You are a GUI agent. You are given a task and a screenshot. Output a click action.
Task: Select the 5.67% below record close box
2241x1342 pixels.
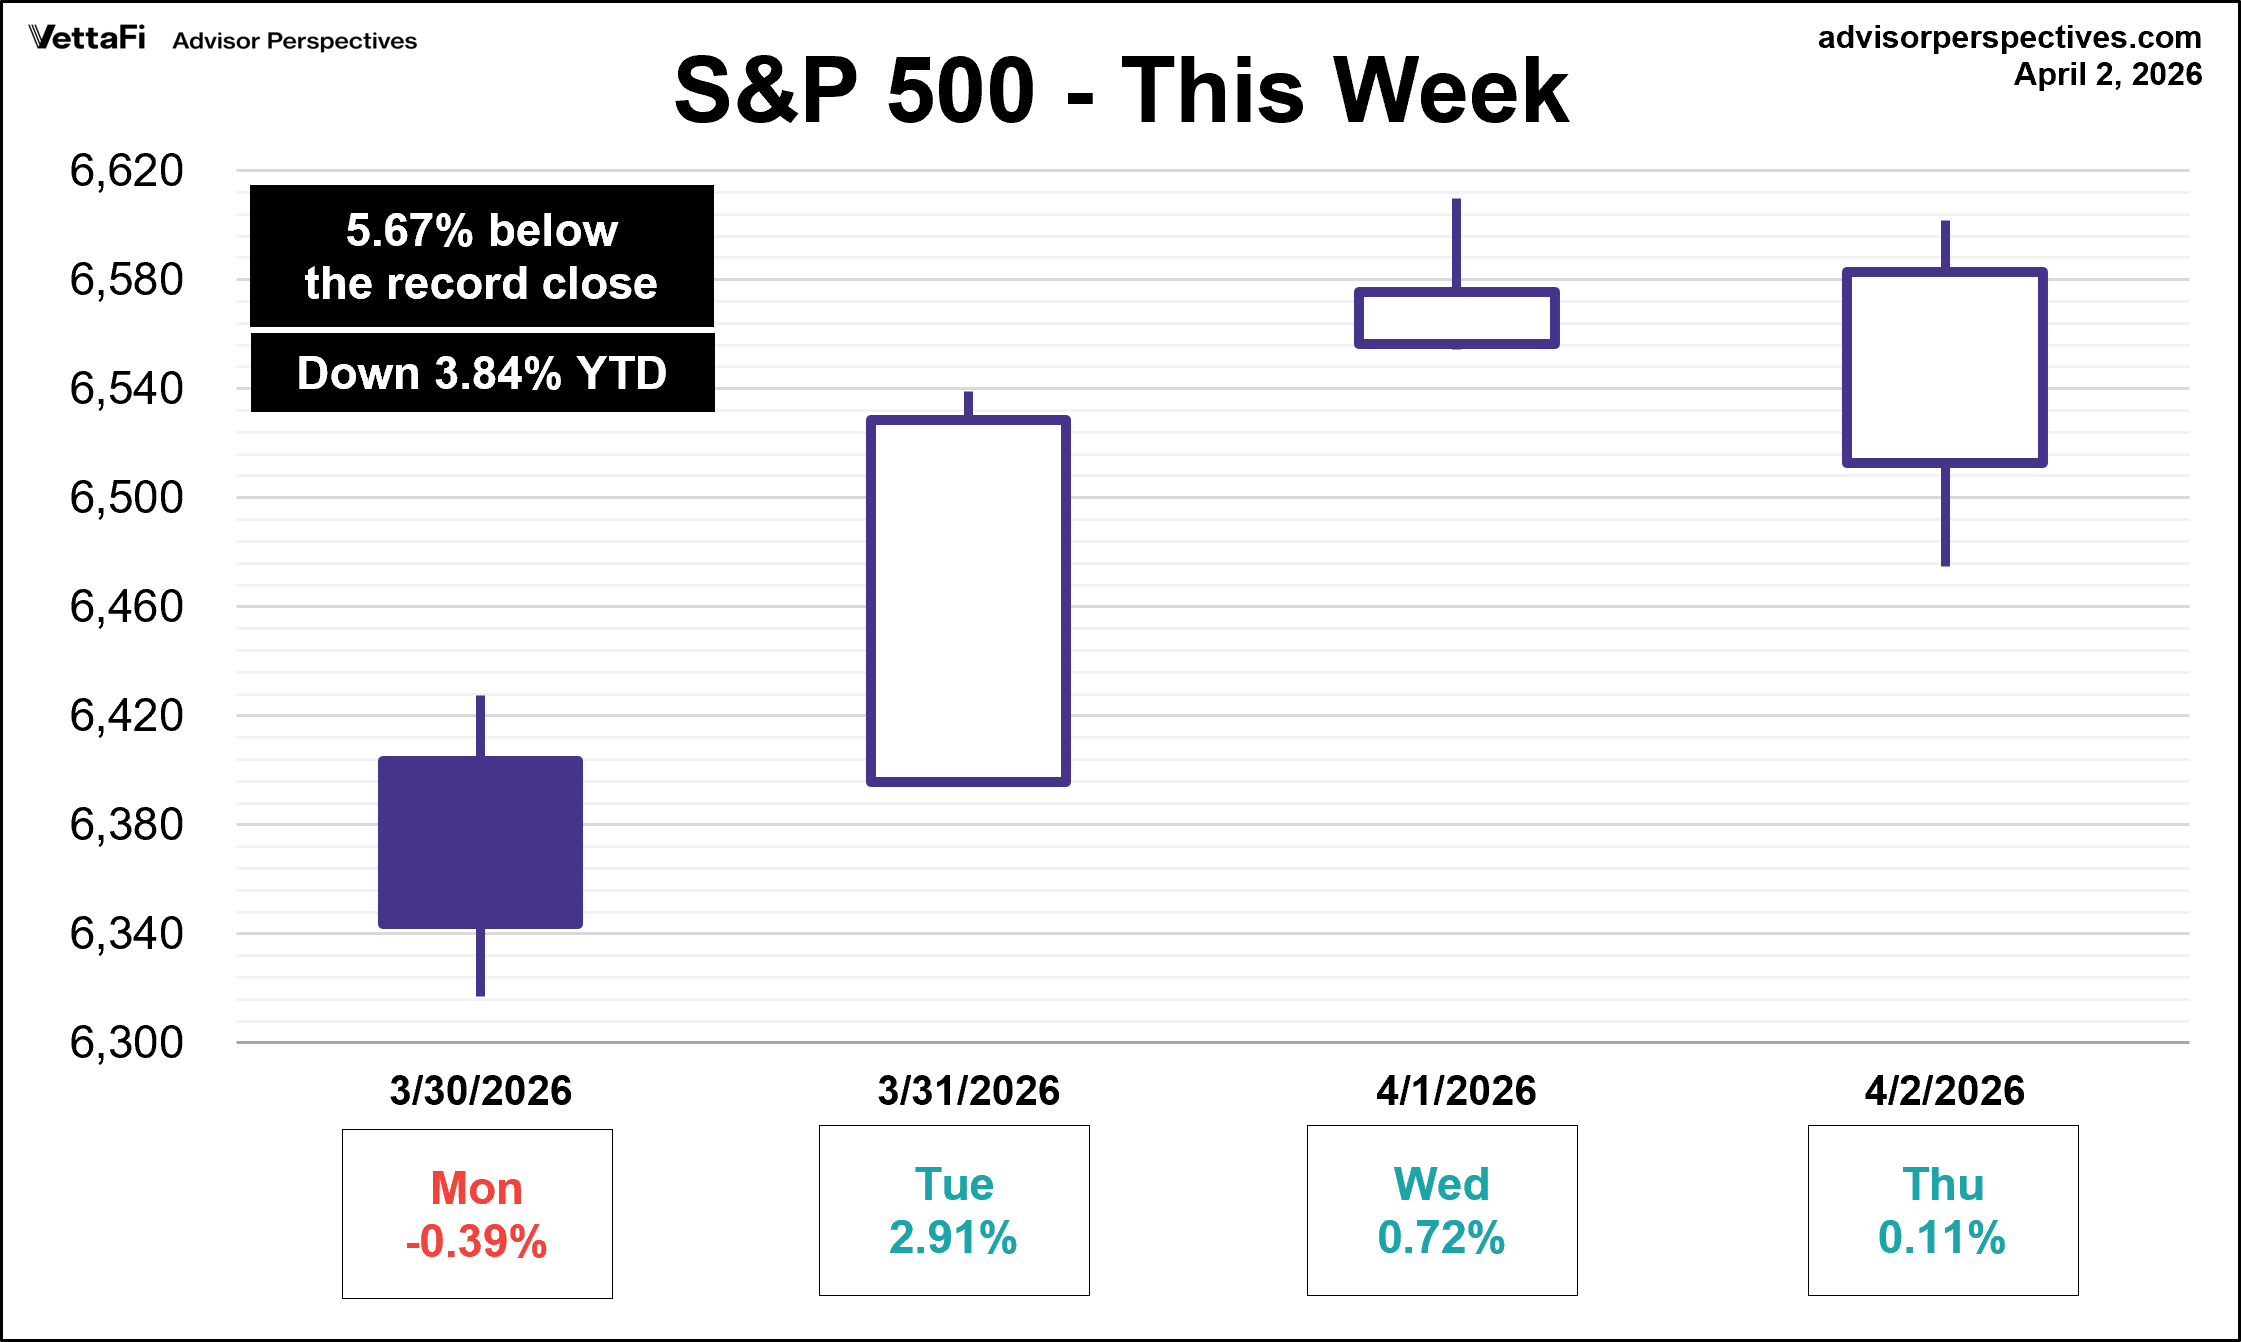coord(482,256)
